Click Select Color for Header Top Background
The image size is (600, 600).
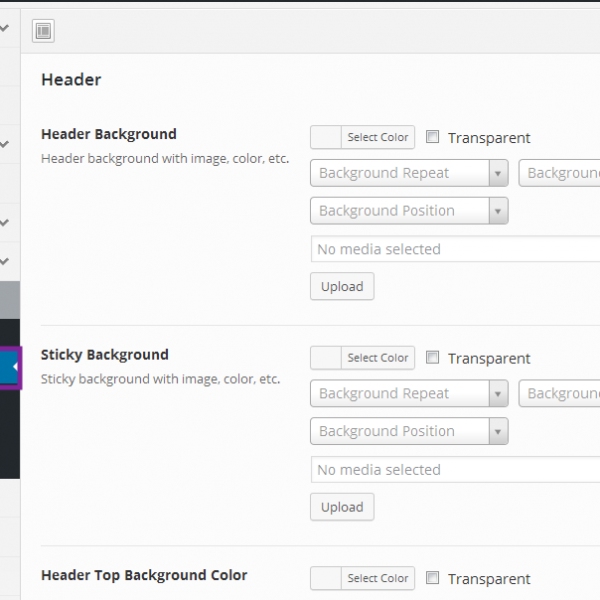point(377,578)
